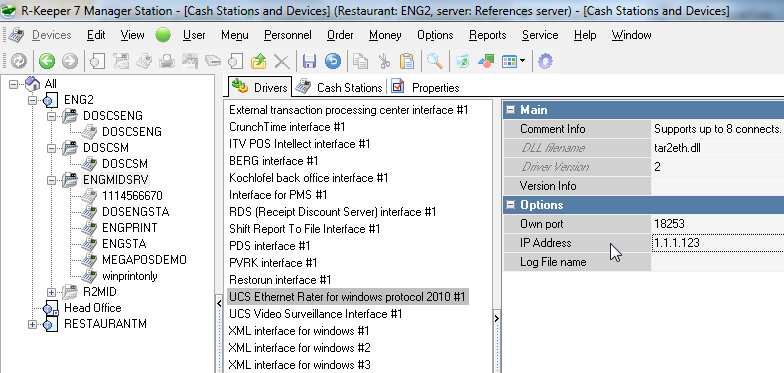Click the folder with green up arrow icon
The image size is (784, 373).
[x=258, y=61]
